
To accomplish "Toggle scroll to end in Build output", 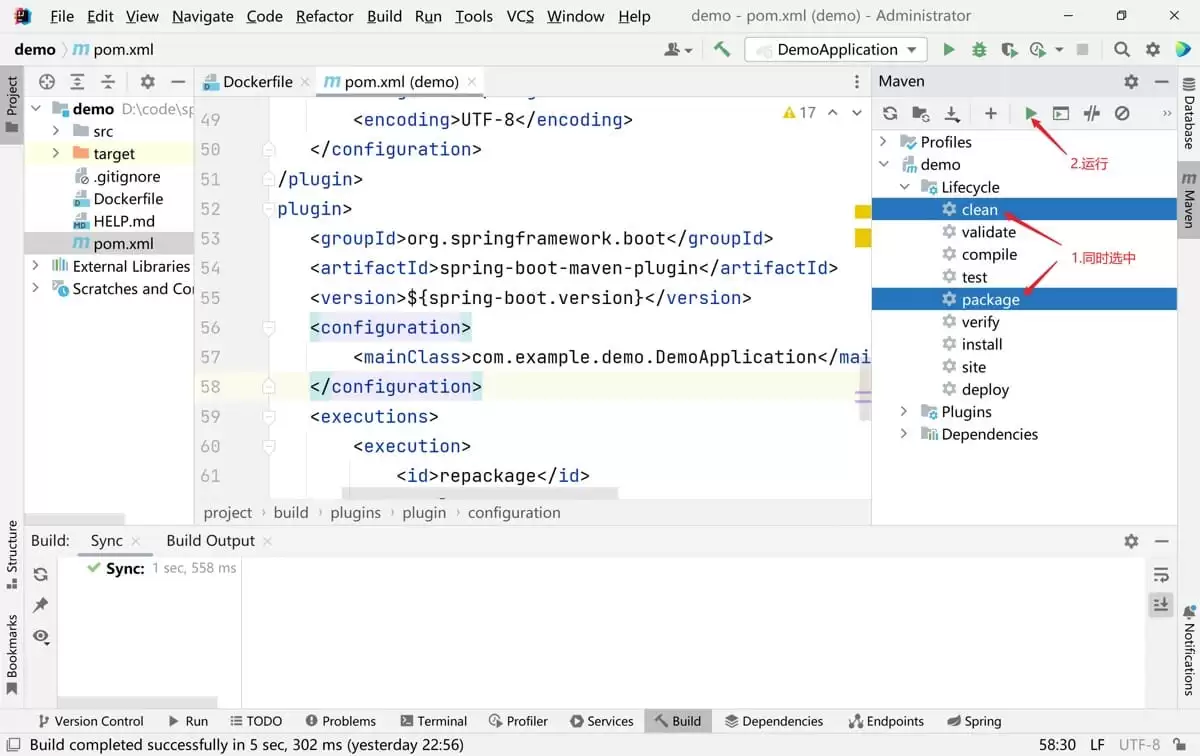I will coord(1161,604).
